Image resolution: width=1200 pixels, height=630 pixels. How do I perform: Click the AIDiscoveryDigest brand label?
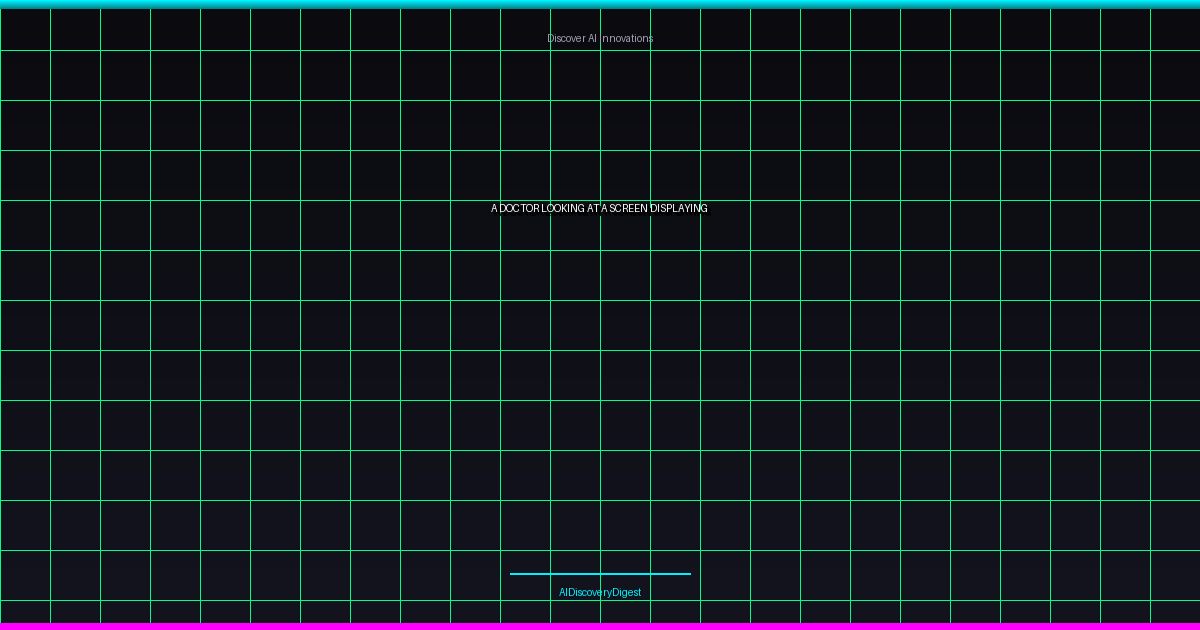point(600,592)
